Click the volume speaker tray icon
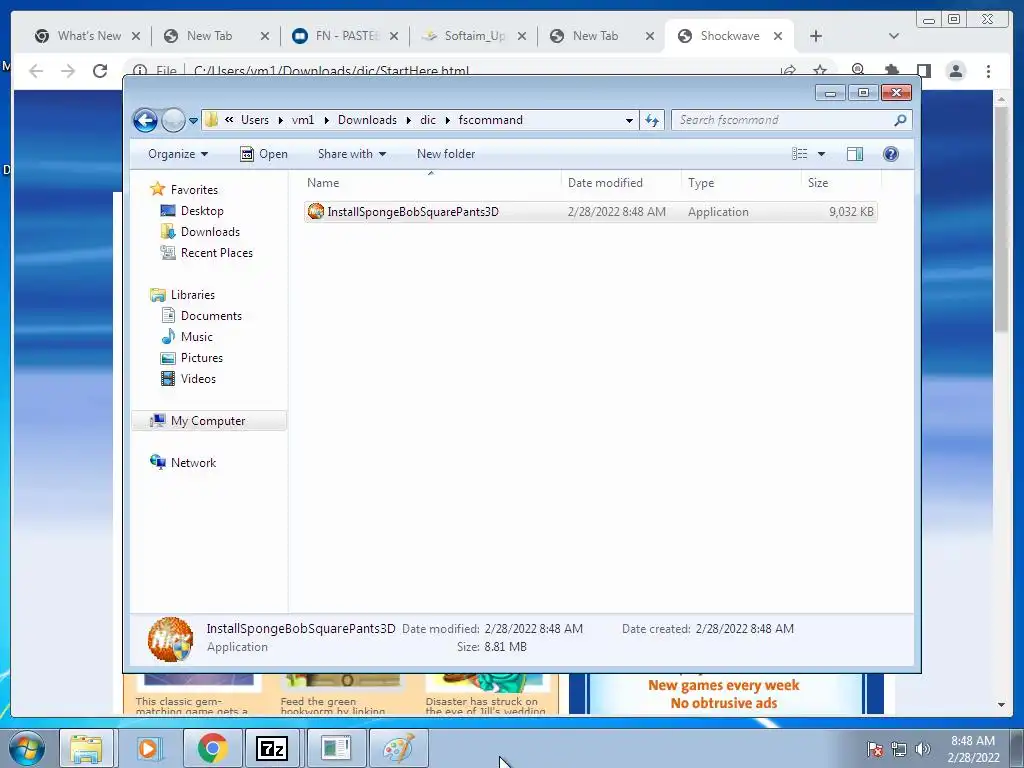This screenshot has height=768, width=1024. tap(923, 749)
